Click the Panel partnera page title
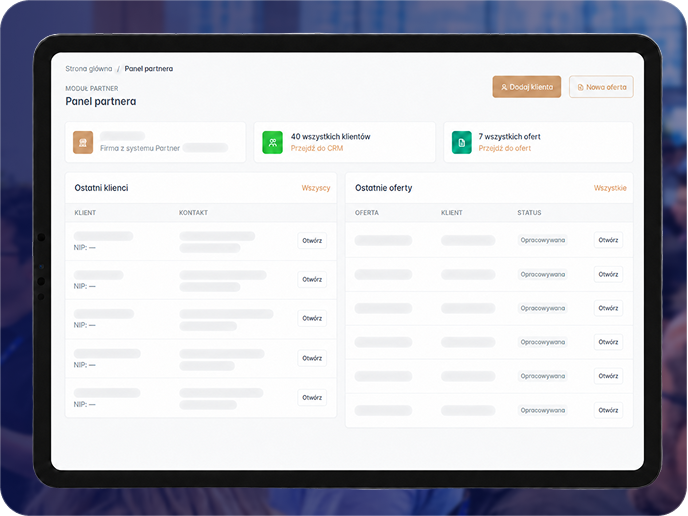Image resolution: width=688 pixels, height=516 pixels. coord(100,101)
